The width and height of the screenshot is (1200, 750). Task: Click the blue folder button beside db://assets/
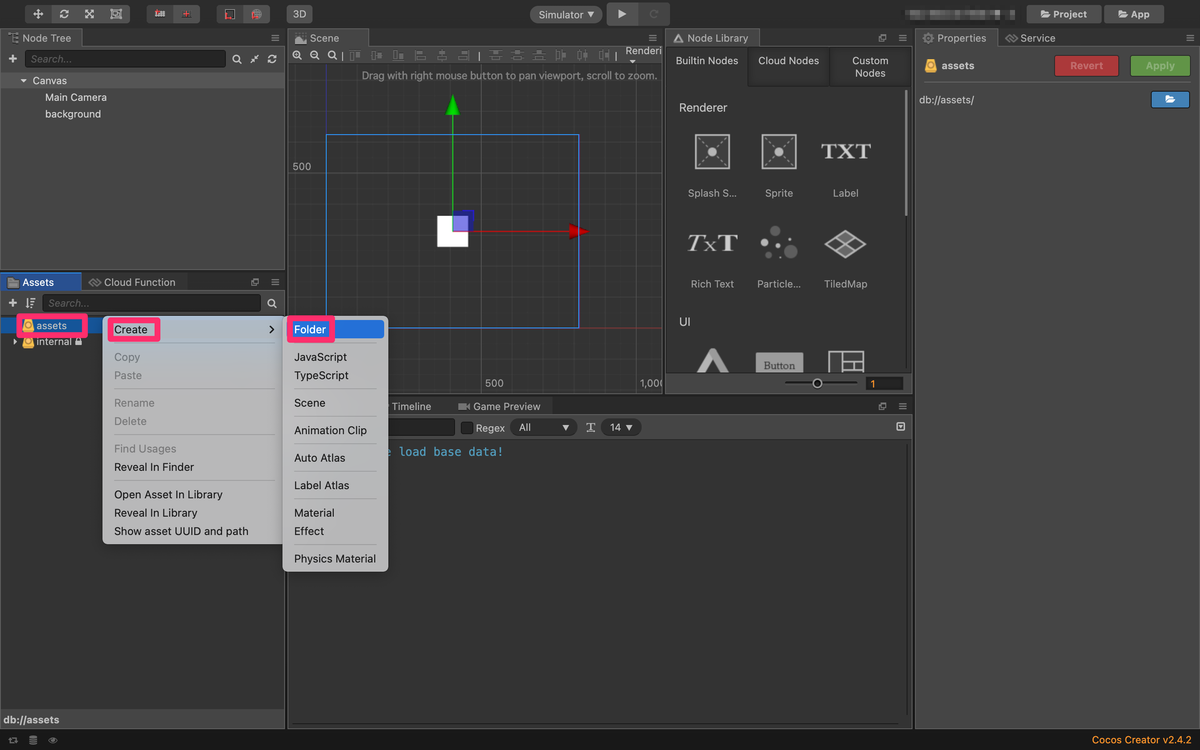click(1171, 99)
